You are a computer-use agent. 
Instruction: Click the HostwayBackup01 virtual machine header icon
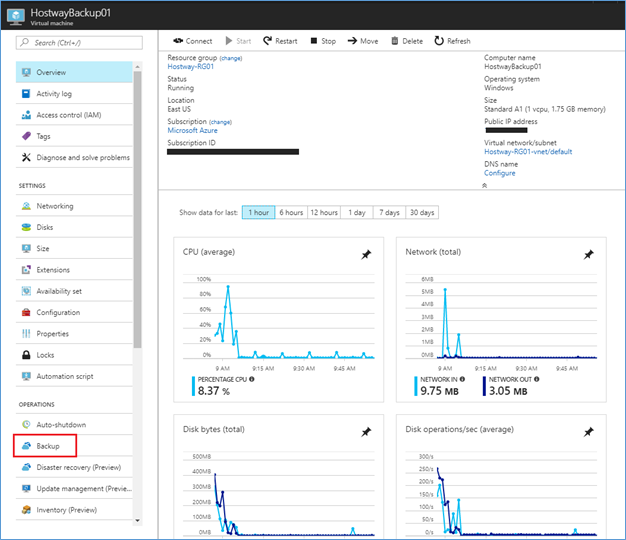[16, 16]
